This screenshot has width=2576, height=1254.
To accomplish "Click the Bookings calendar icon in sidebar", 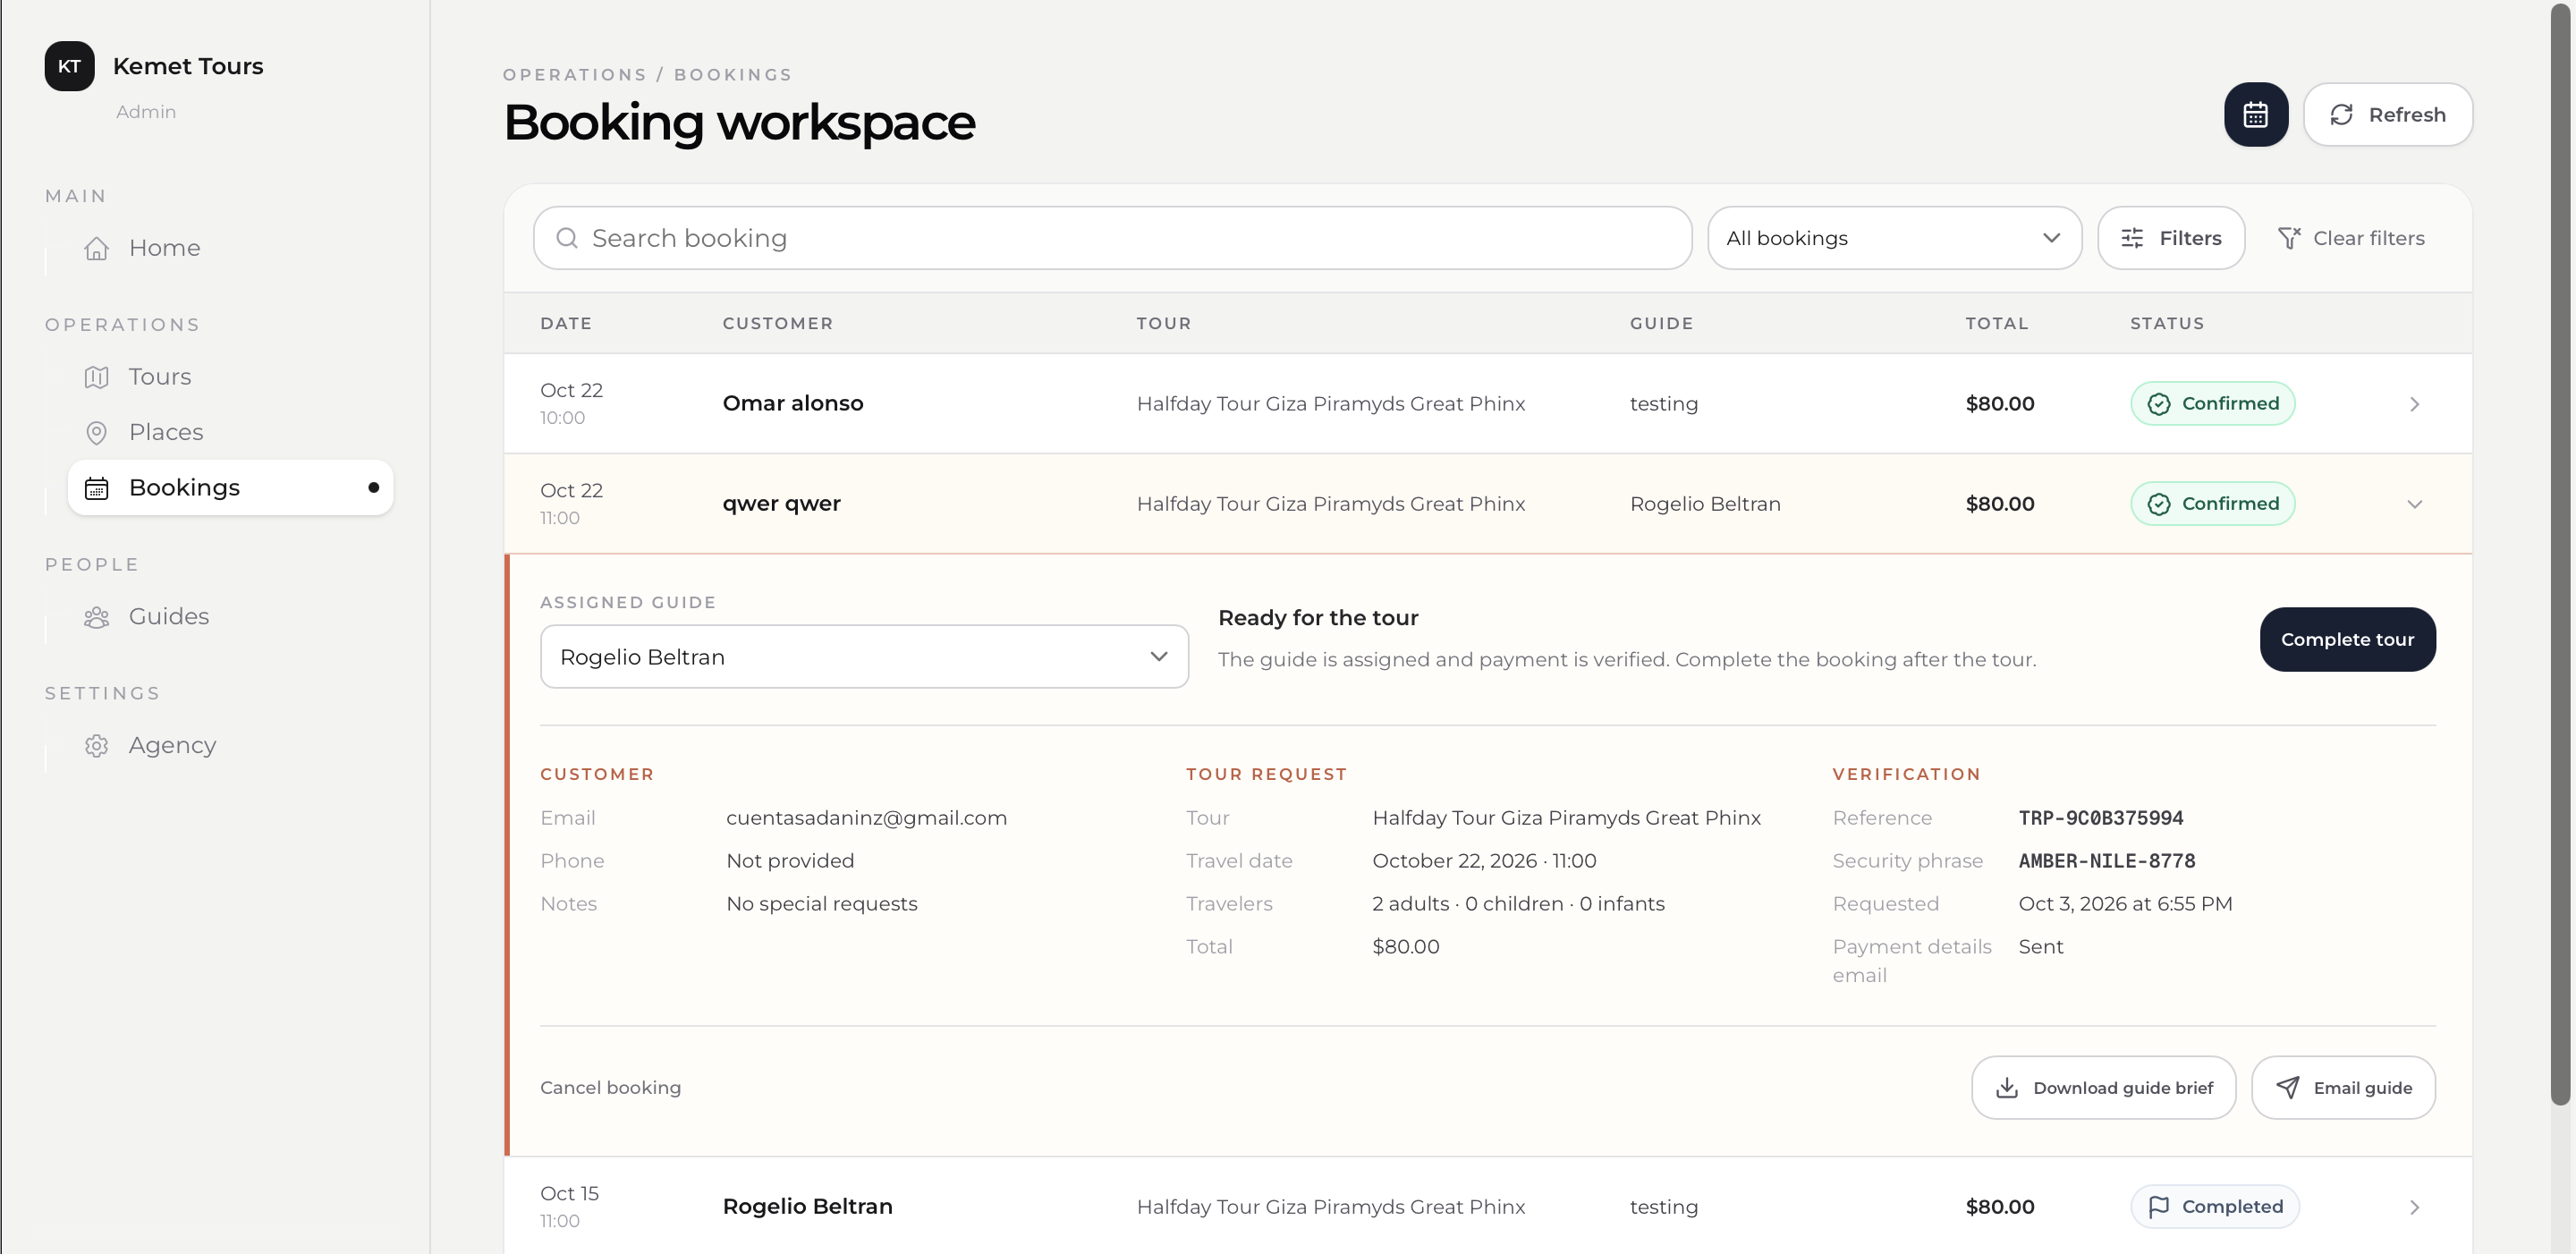I will [x=96, y=488].
